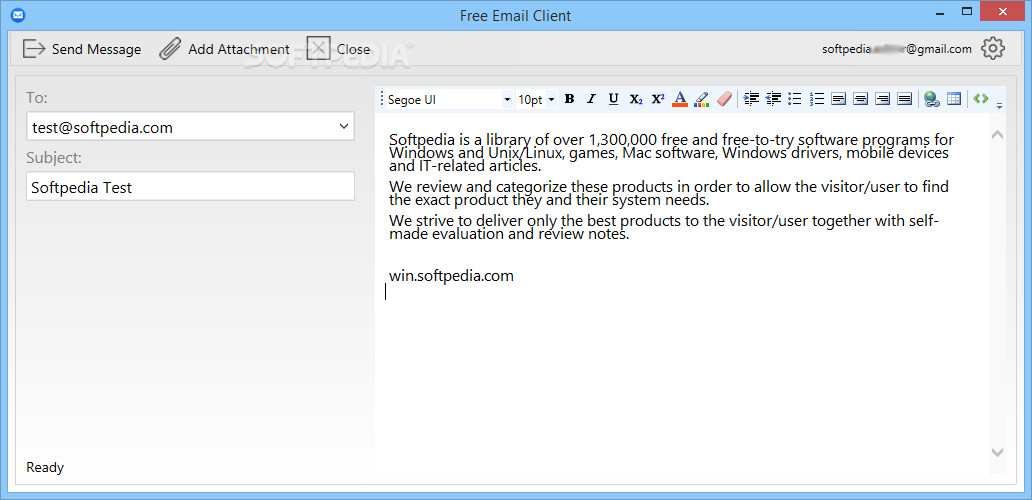Insert a table

tap(954, 99)
